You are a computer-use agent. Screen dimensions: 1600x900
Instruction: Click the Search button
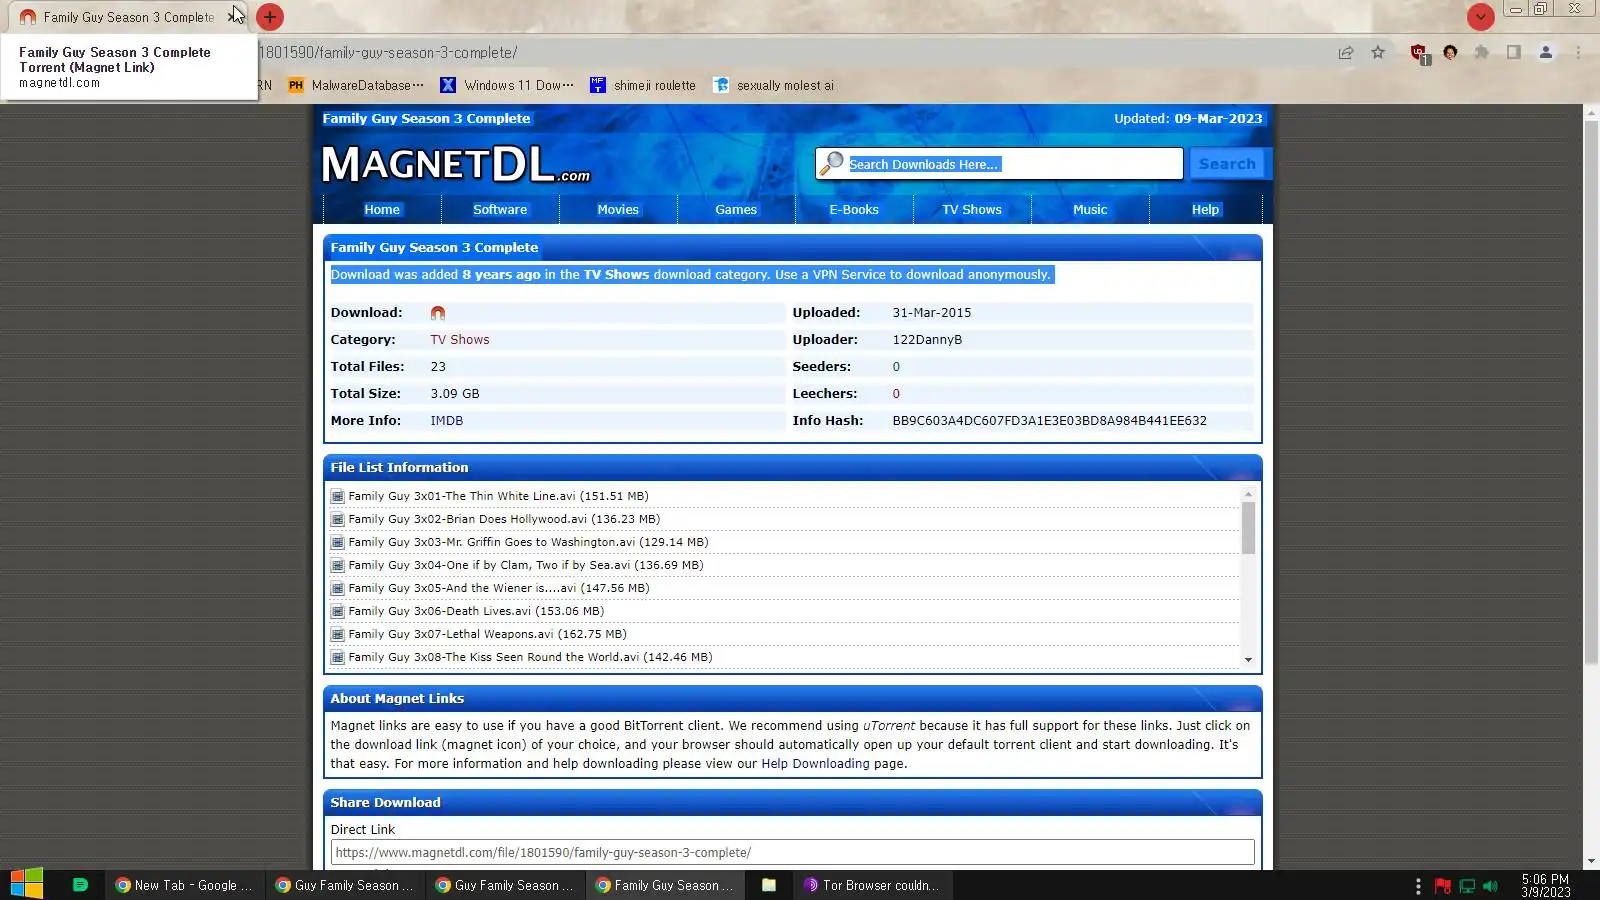(x=1227, y=164)
